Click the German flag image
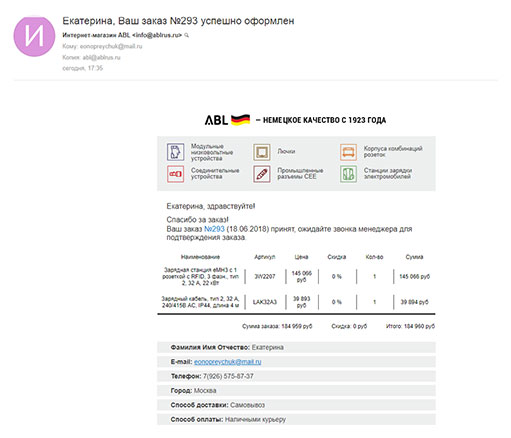The width and height of the screenshot is (511, 438). (240, 119)
